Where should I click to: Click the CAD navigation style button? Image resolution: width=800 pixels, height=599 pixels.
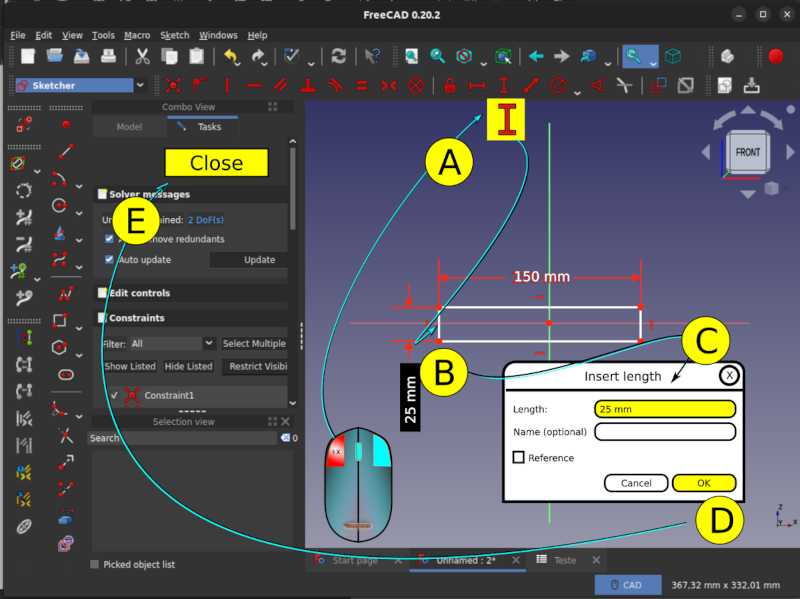pos(628,585)
